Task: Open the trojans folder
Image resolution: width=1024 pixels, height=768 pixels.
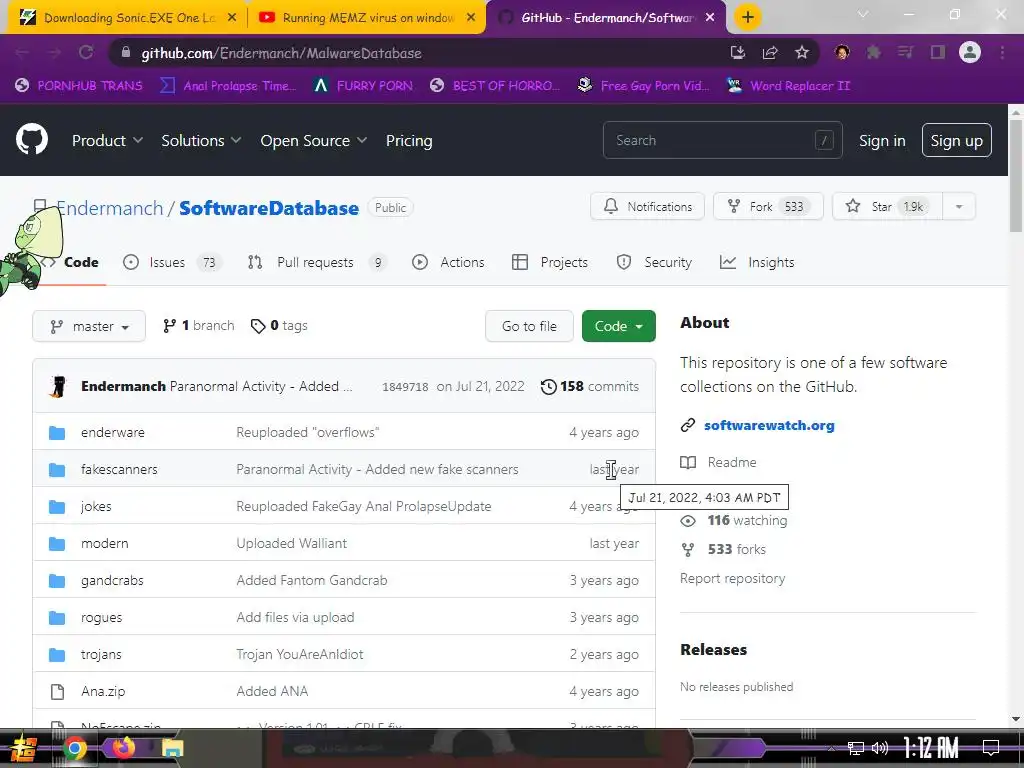Action: [x=101, y=654]
